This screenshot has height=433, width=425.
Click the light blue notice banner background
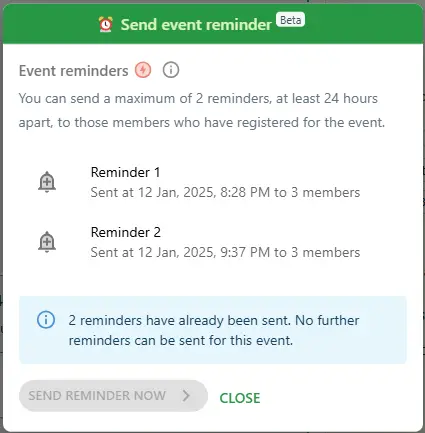[213, 330]
